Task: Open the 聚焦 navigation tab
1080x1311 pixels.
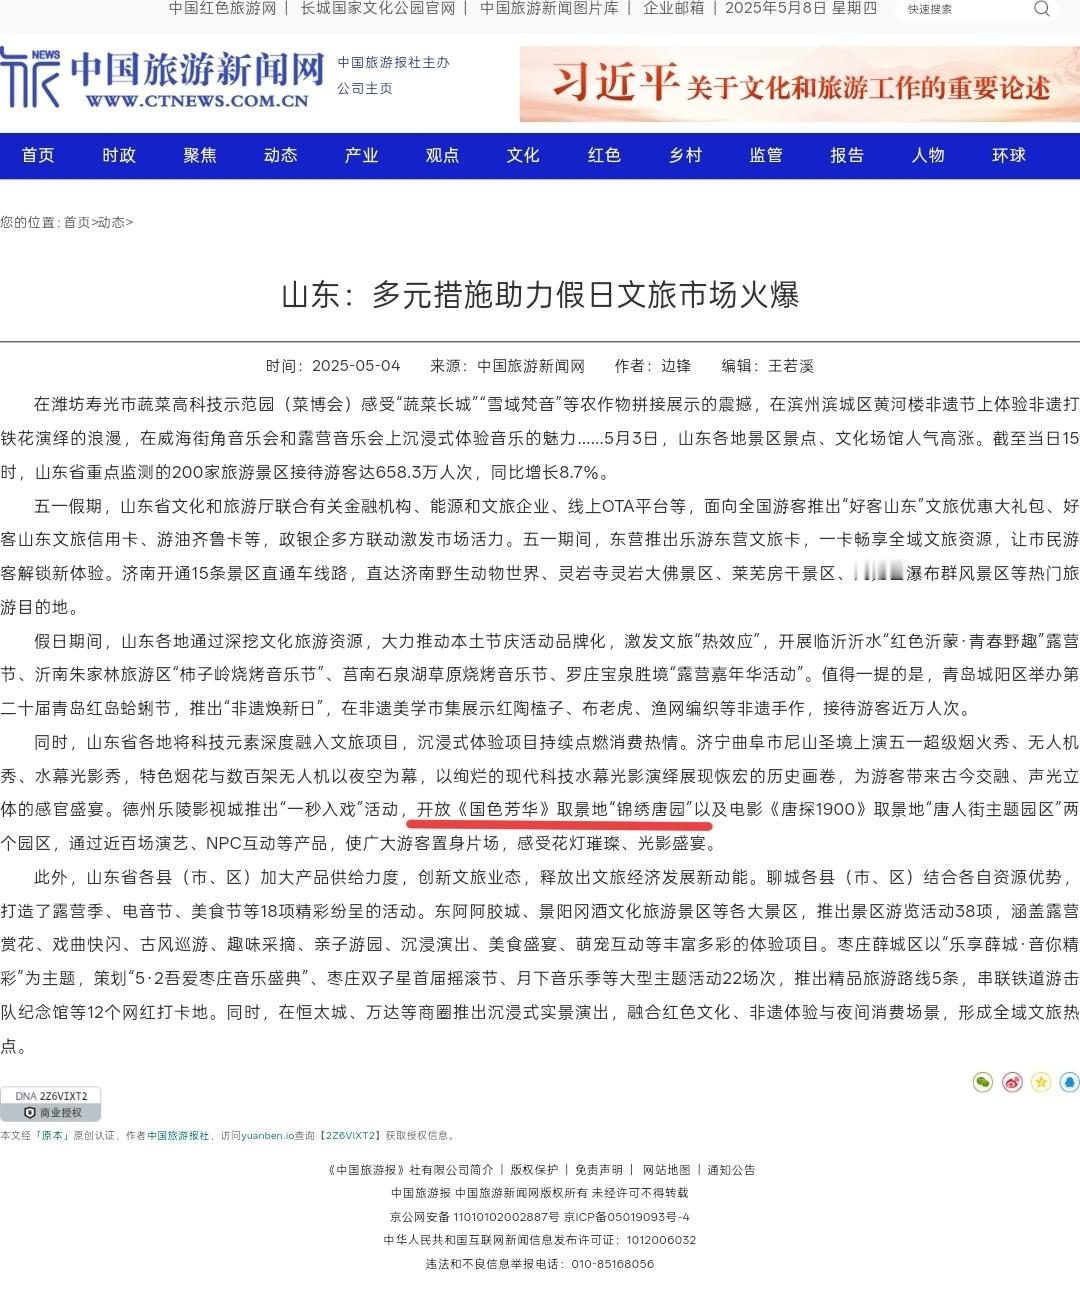Action: (200, 155)
